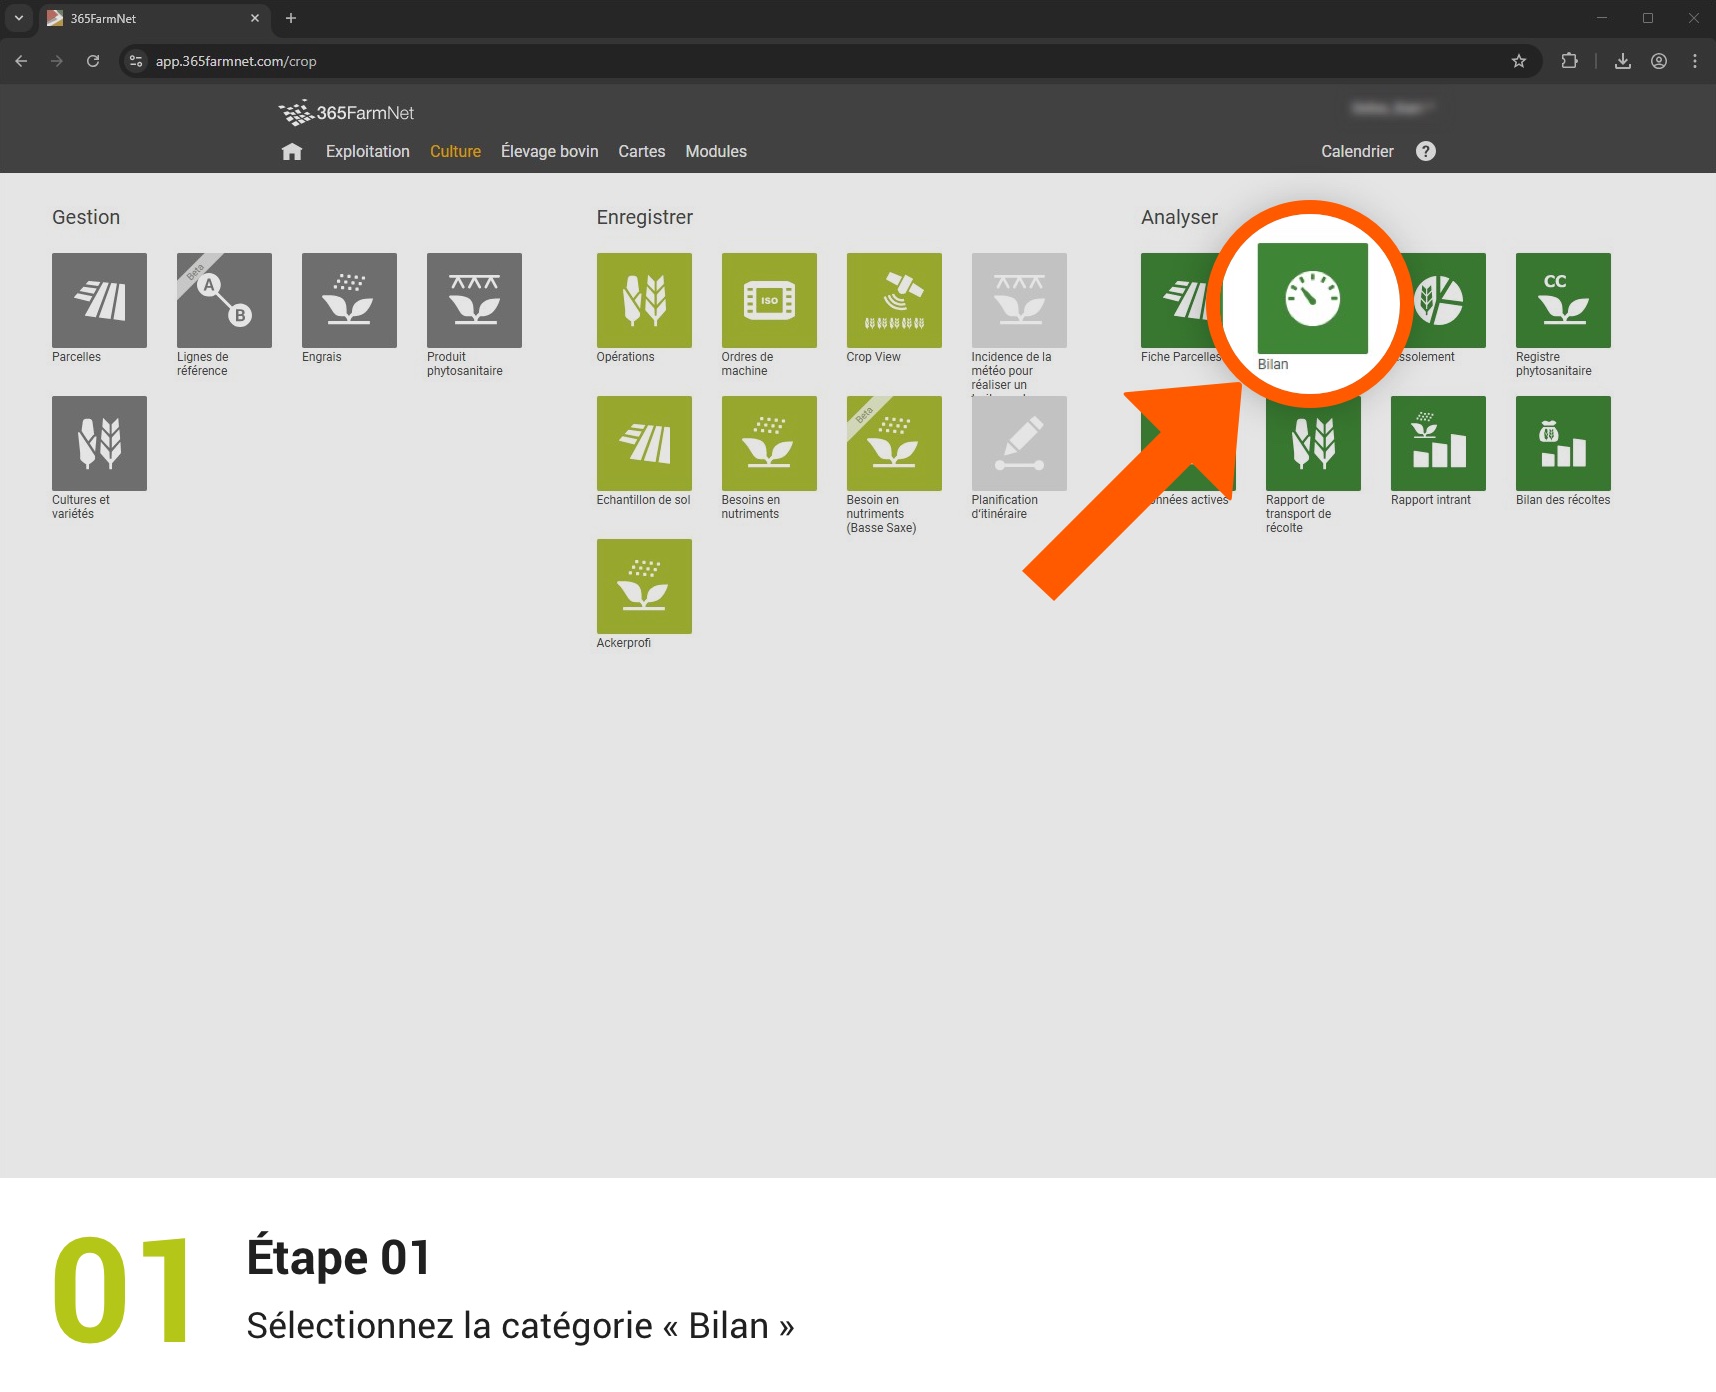Click the 365FarmNet logo
This screenshot has width=1716, height=1392.
click(x=346, y=113)
